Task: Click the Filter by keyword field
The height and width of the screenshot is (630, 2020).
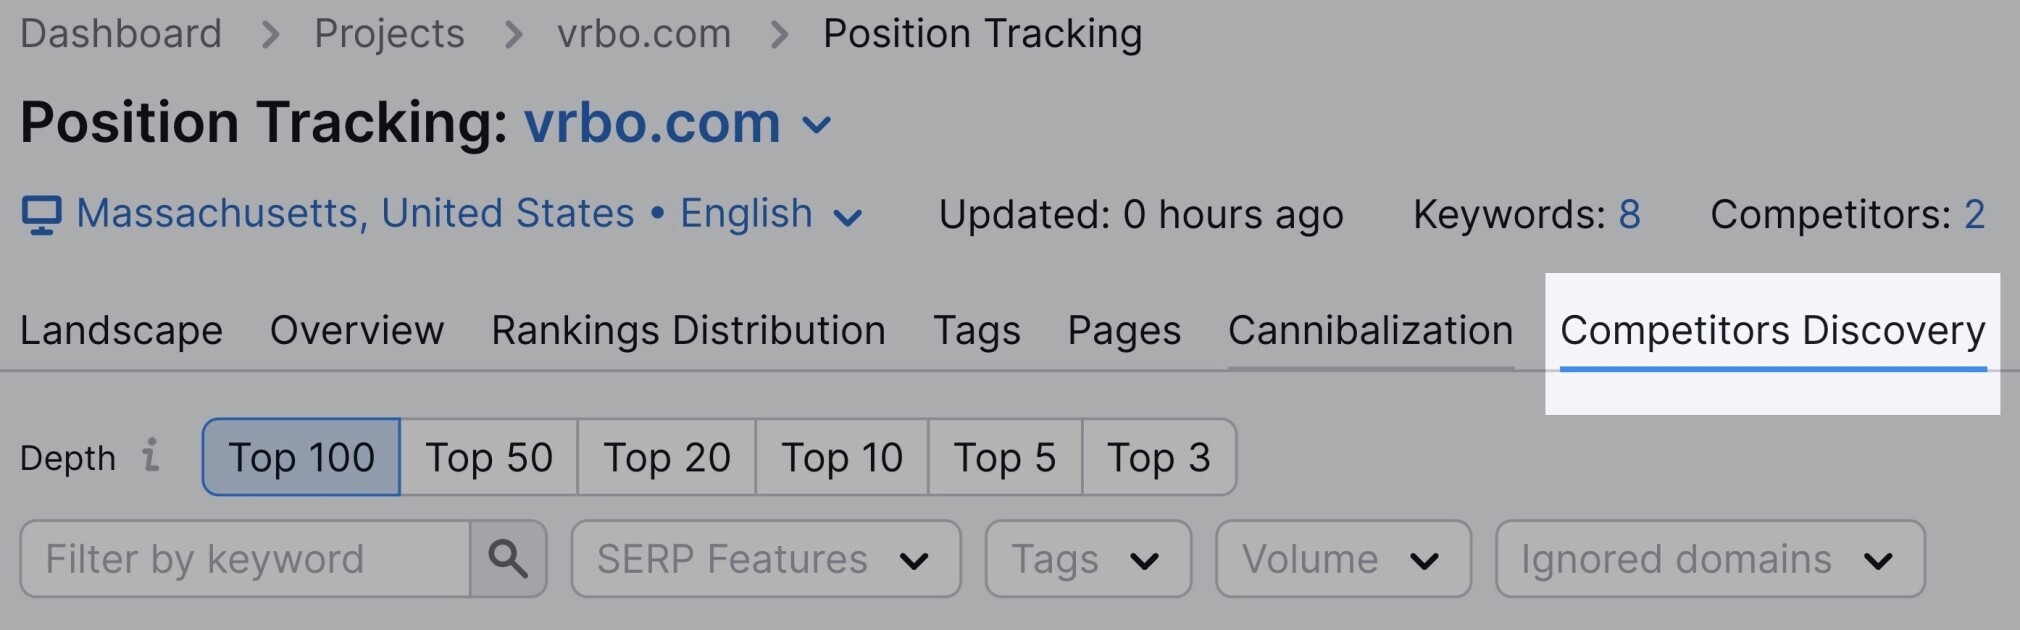Action: pyautogui.click(x=245, y=559)
